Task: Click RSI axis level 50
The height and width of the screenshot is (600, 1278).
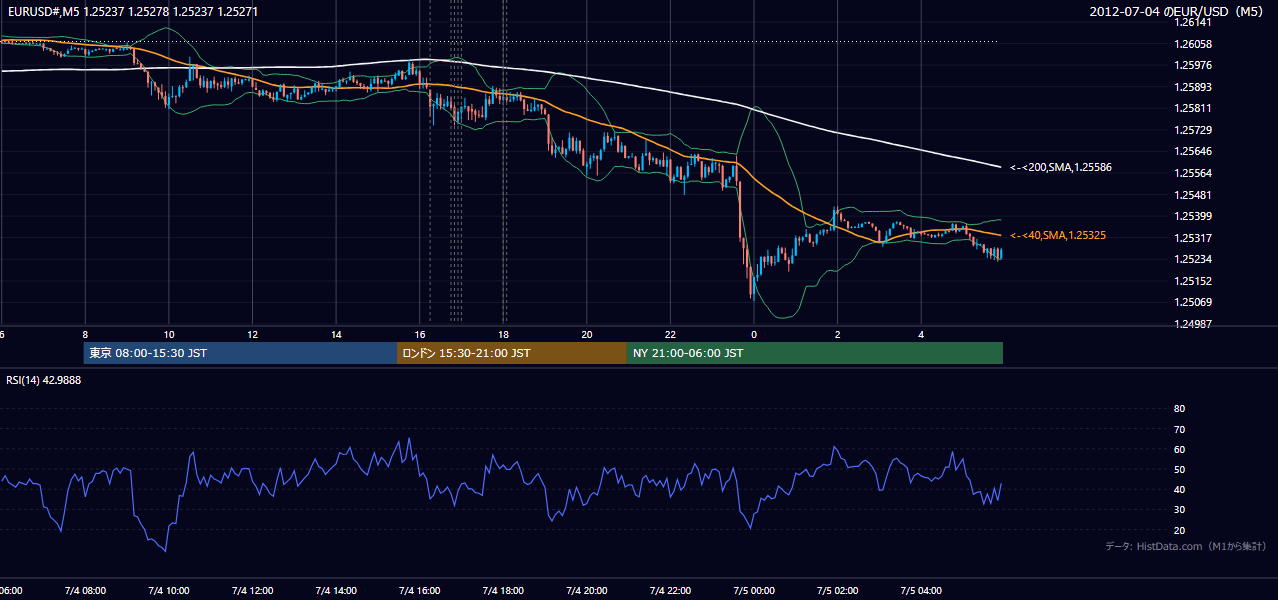Action: pyautogui.click(x=1179, y=469)
